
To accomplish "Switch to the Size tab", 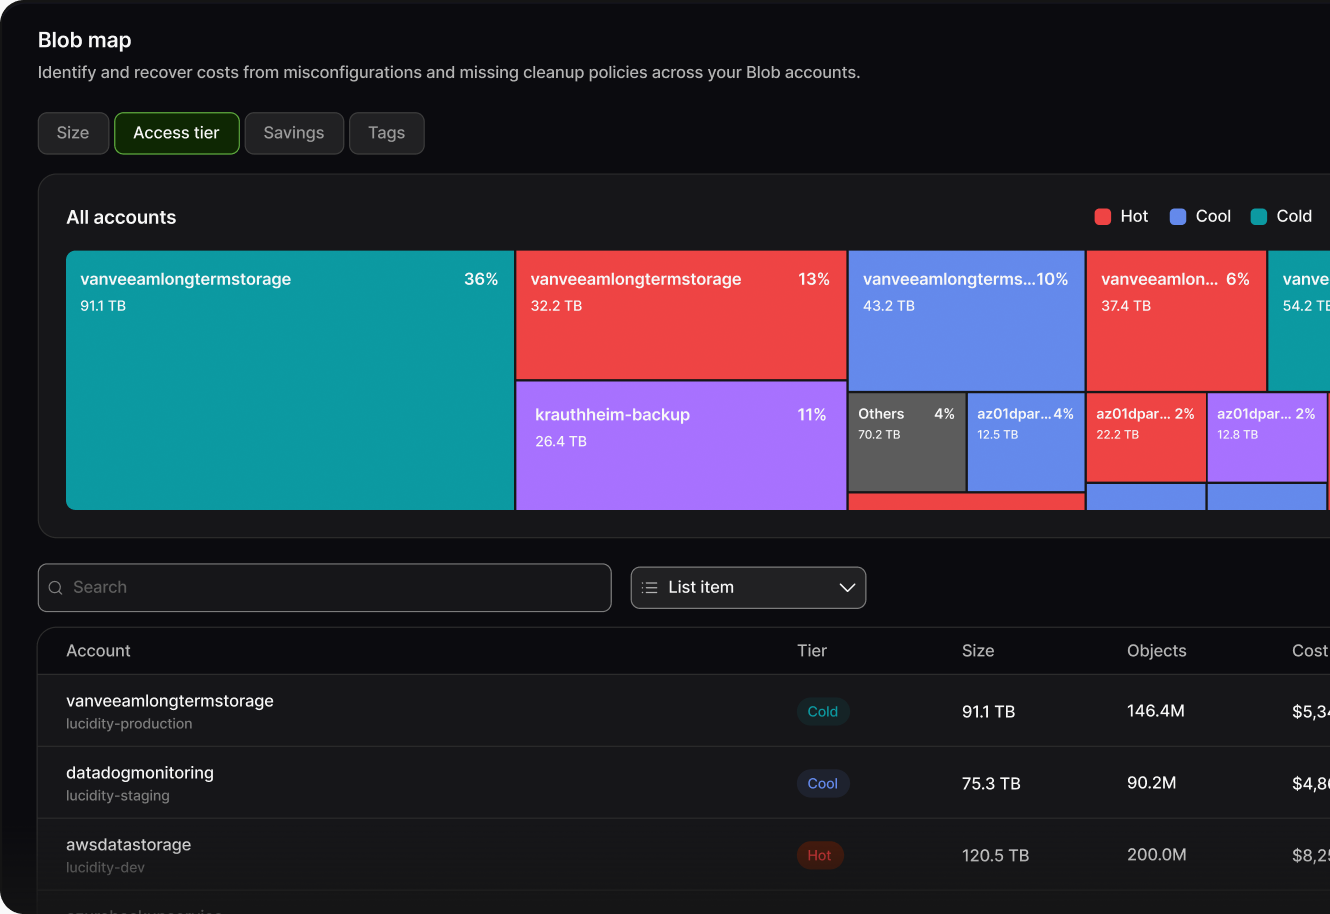I will coord(73,133).
